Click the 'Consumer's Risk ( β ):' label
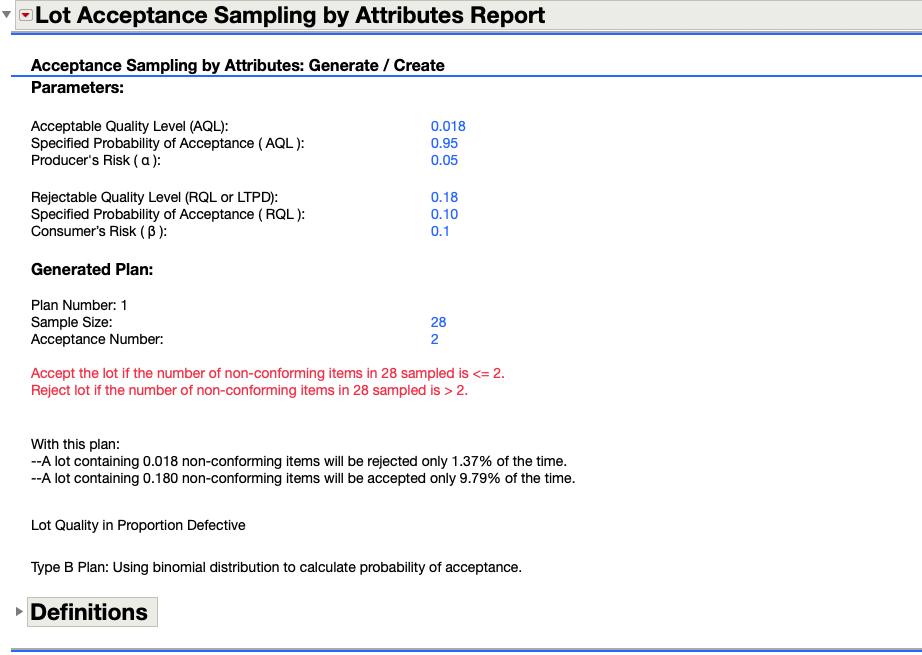 click(x=99, y=232)
